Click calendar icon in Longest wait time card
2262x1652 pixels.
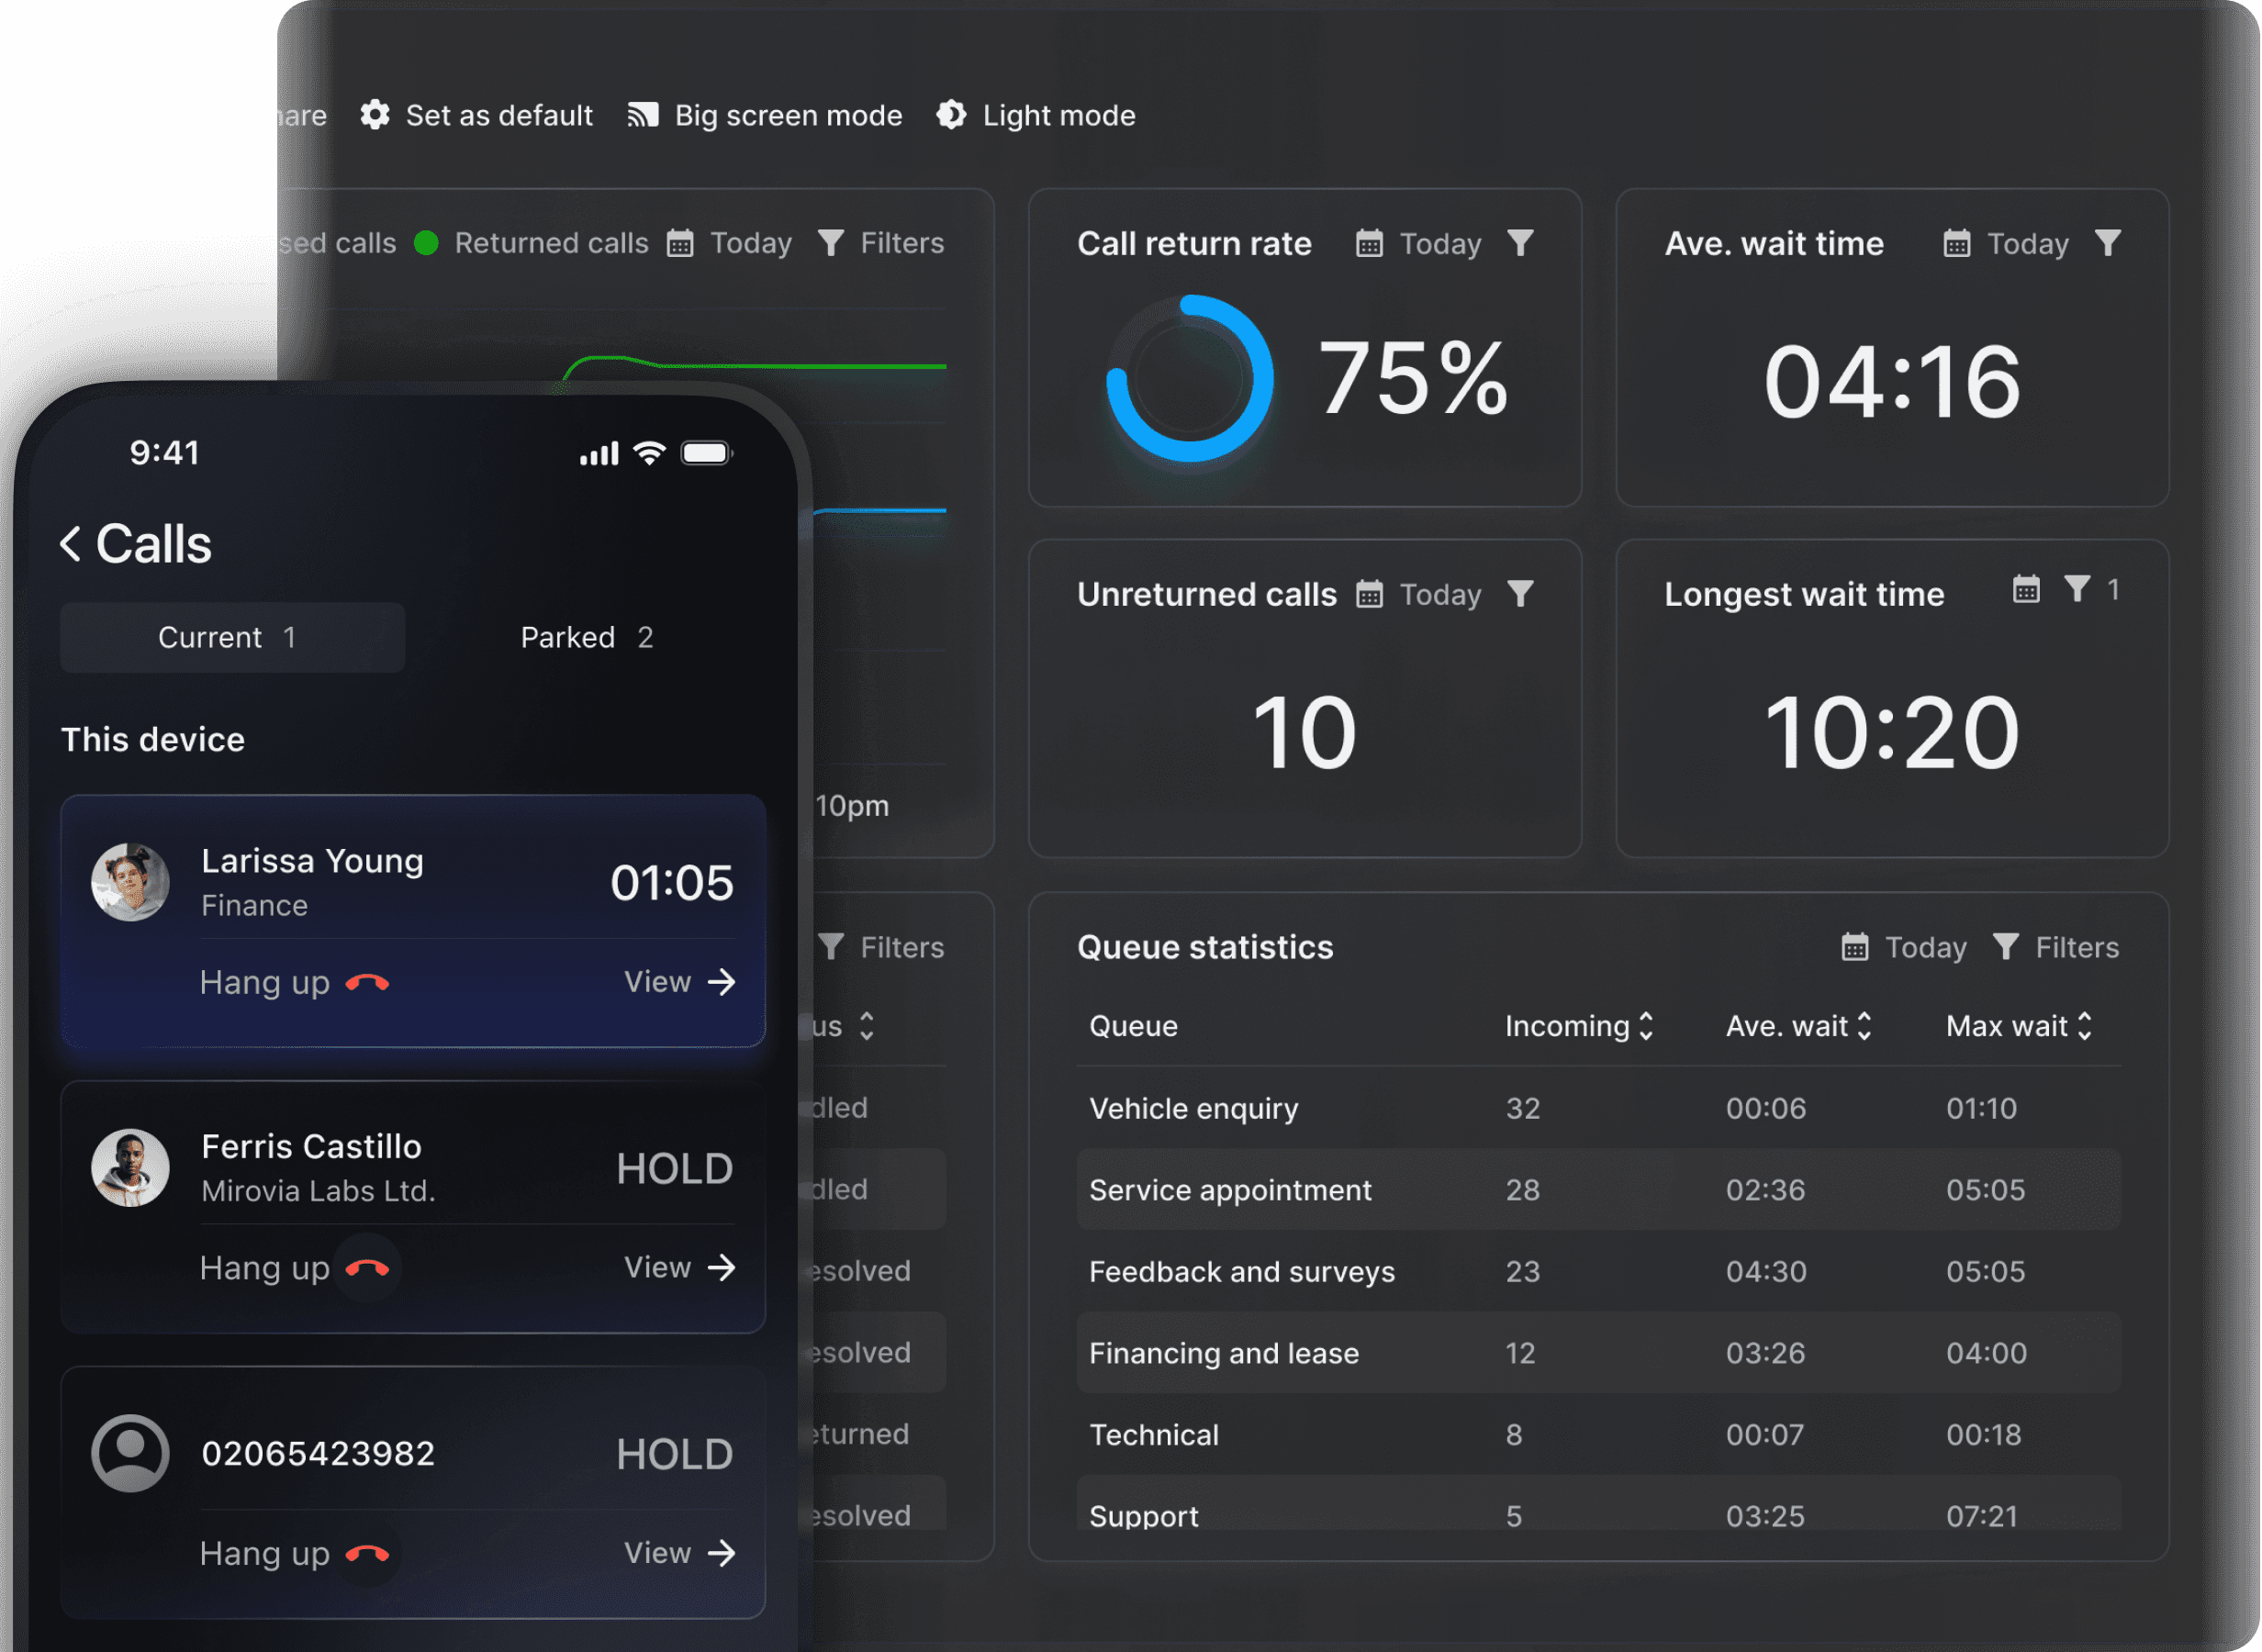pyautogui.click(x=2026, y=589)
